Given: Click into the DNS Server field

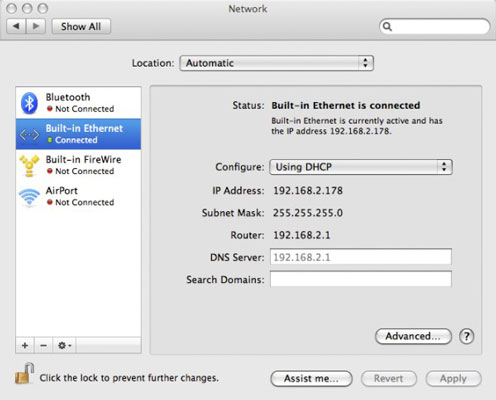Looking at the screenshot, I should tap(361, 257).
